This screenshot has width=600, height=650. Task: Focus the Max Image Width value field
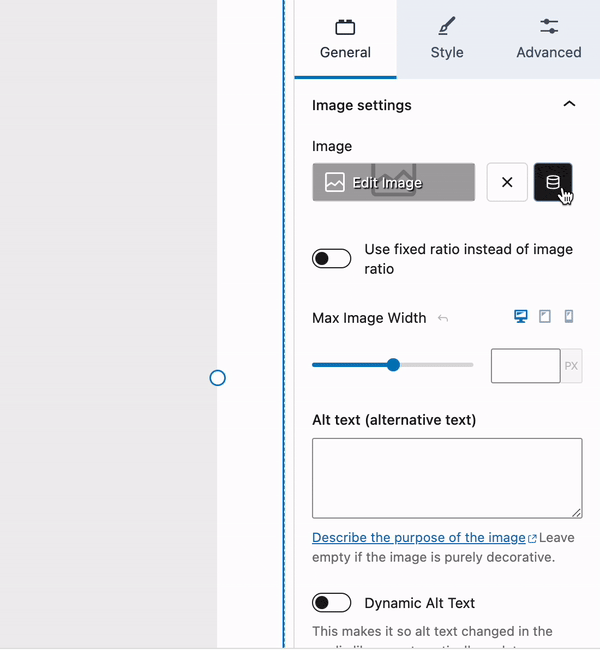(x=525, y=366)
